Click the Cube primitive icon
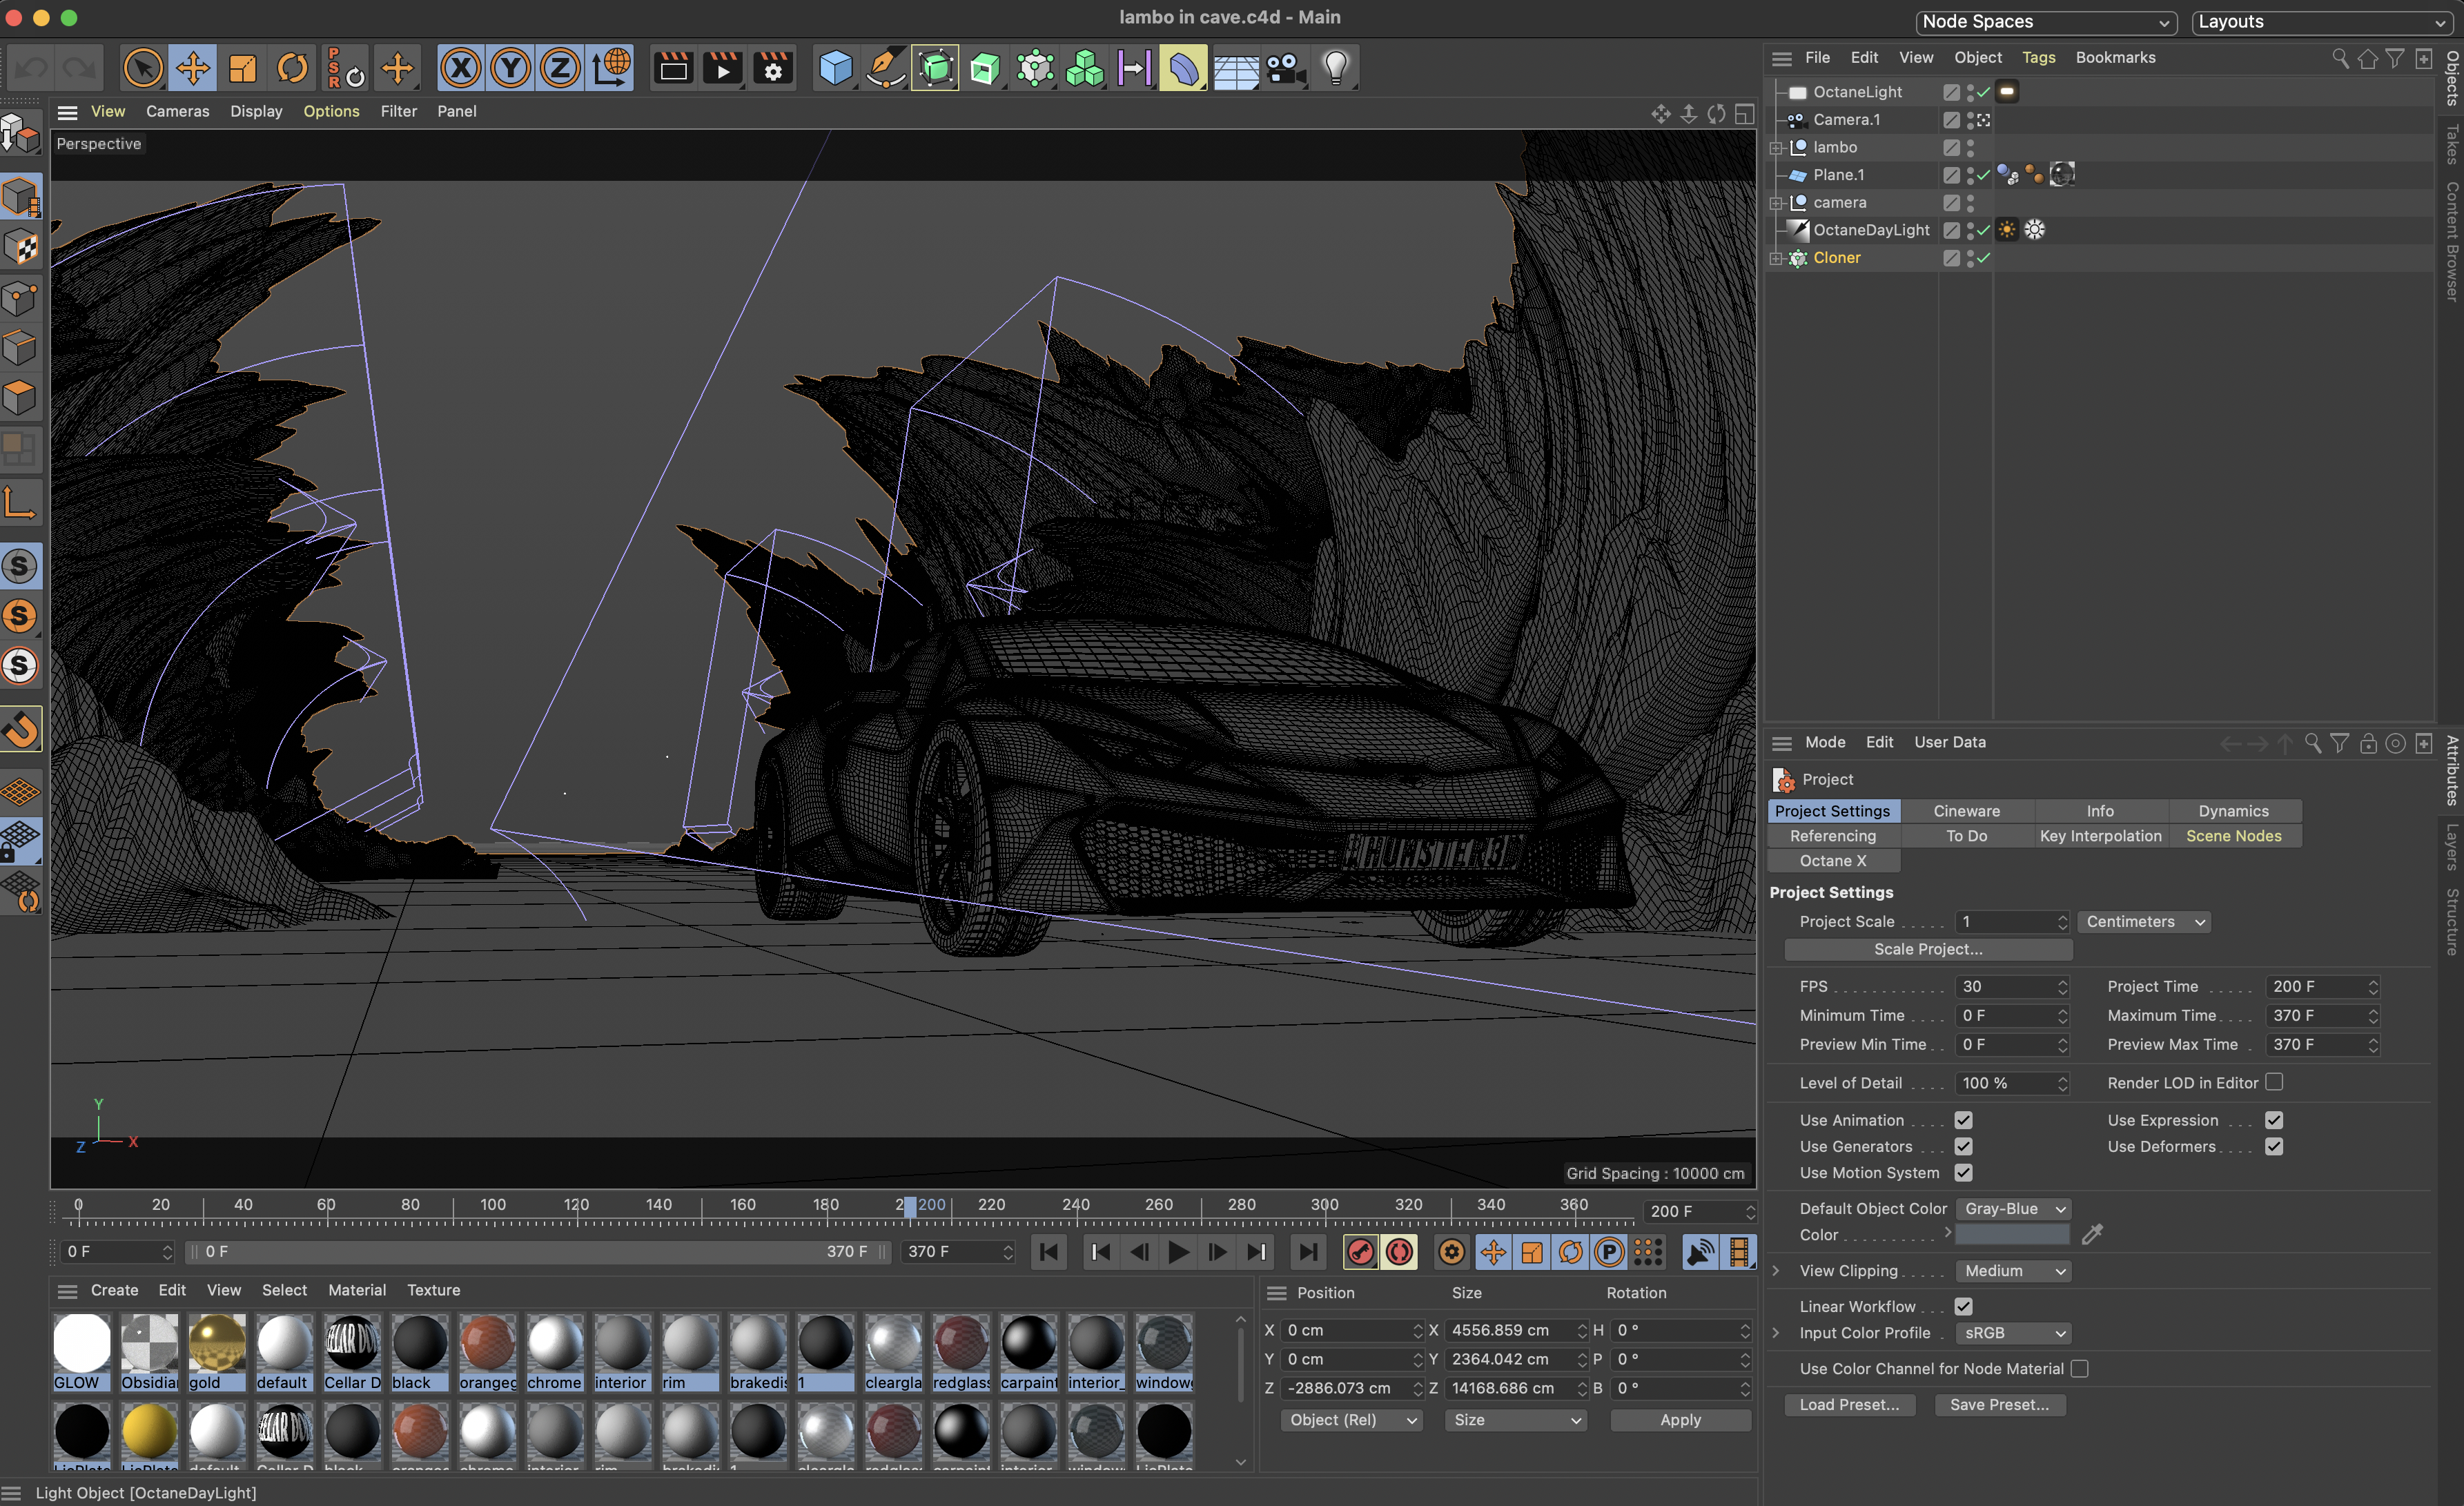 [x=835, y=69]
